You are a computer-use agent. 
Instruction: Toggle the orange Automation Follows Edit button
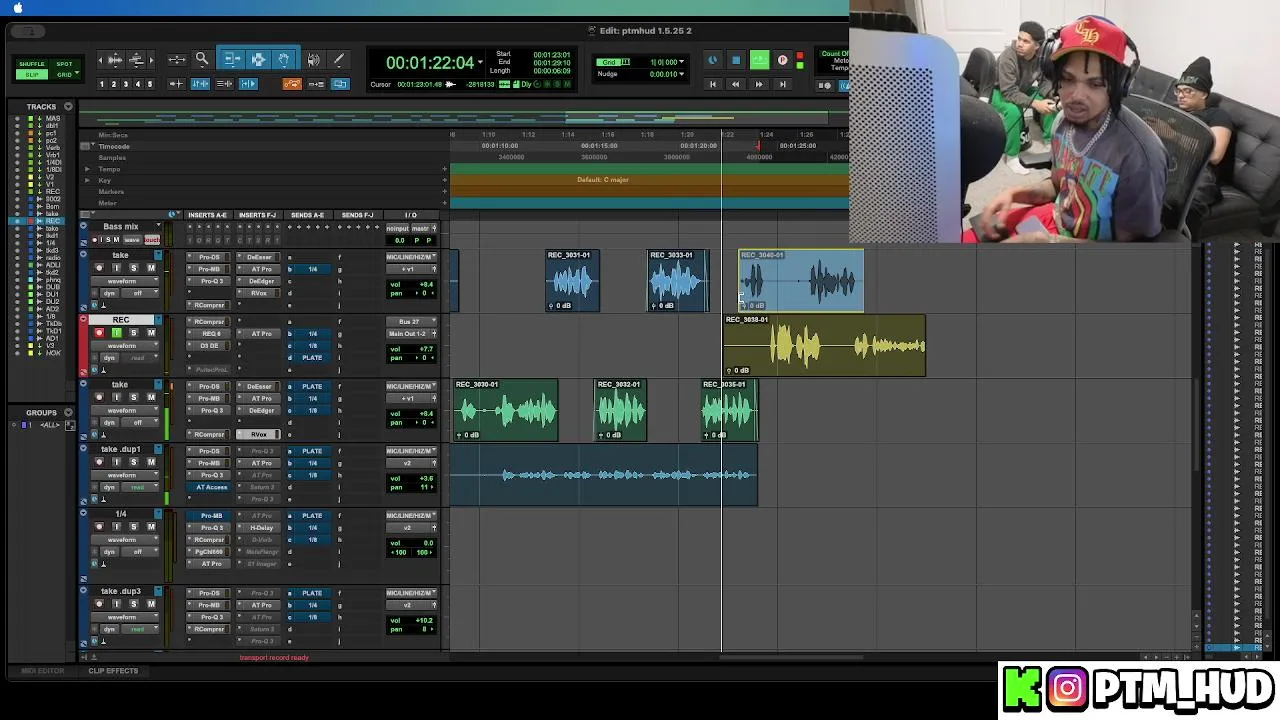[x=292, y=84]
